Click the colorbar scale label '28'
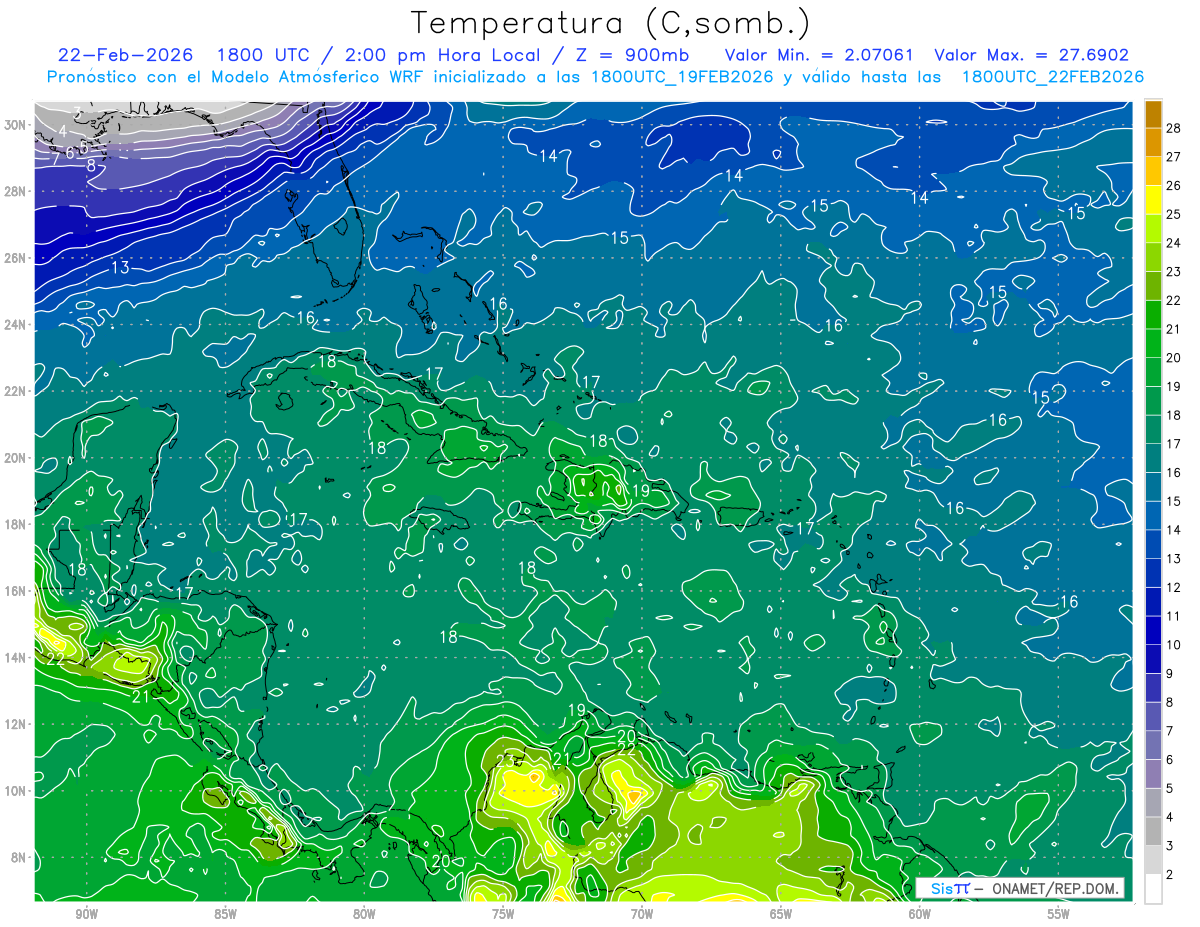 1173,128
